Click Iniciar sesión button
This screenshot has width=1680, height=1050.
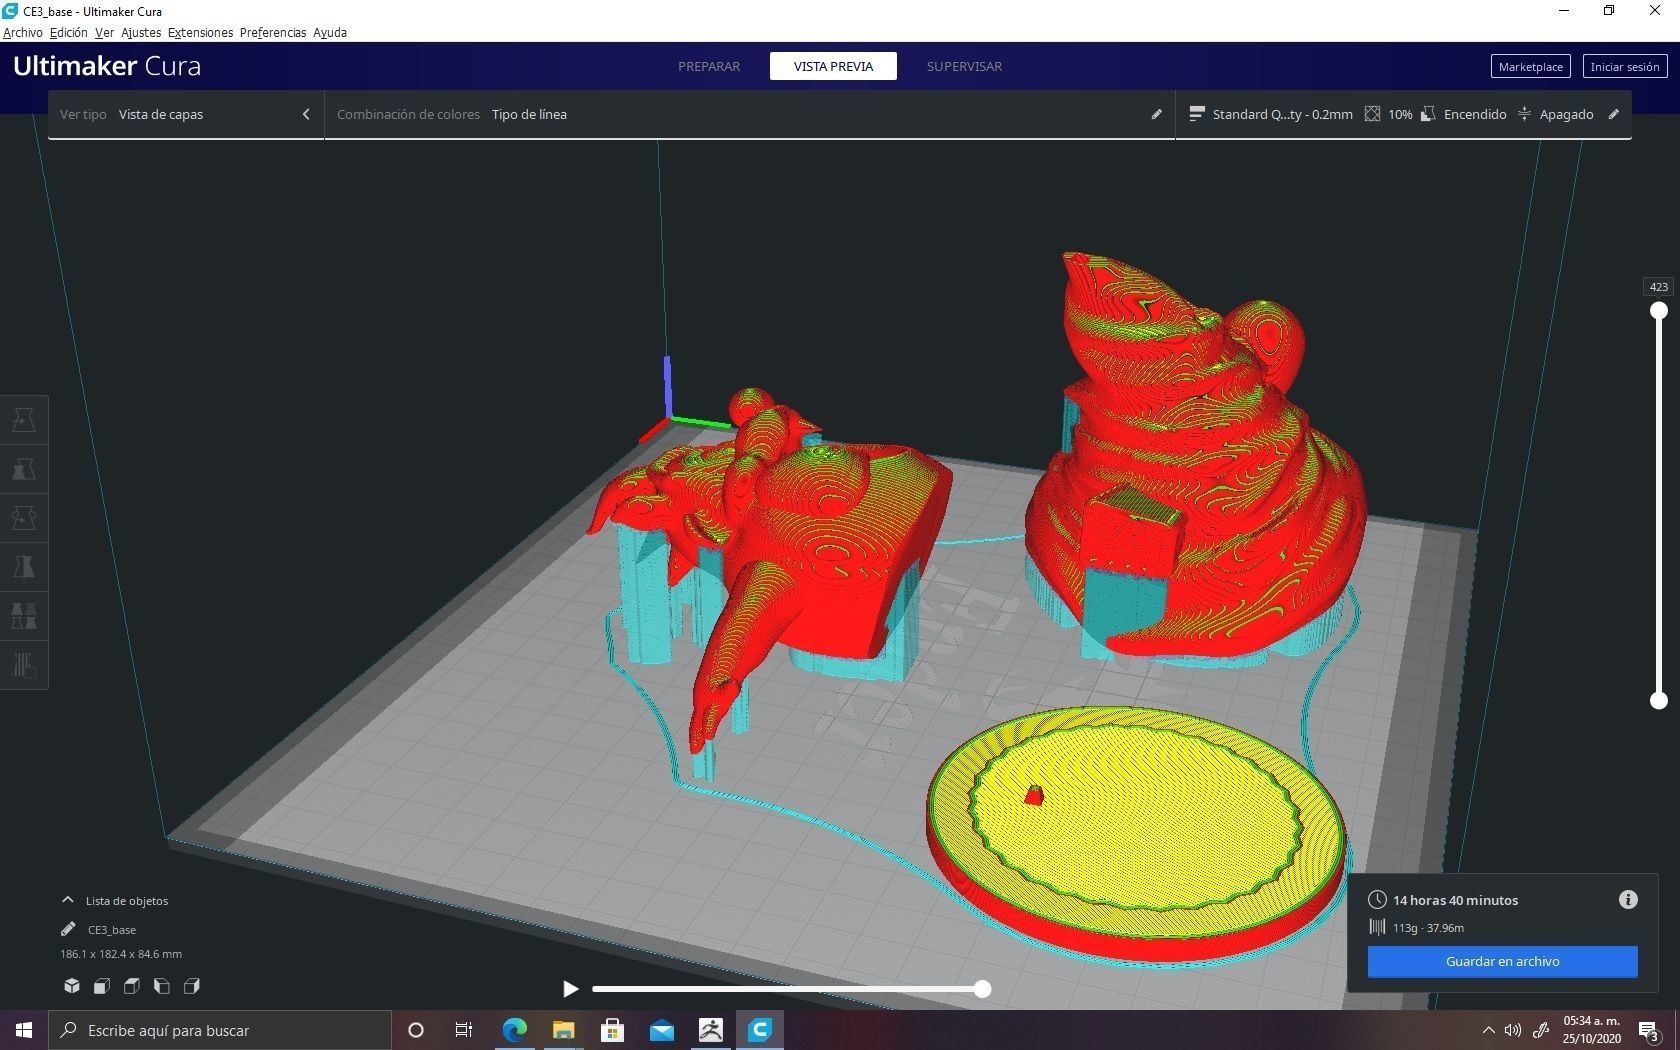tap(1625, 66)
